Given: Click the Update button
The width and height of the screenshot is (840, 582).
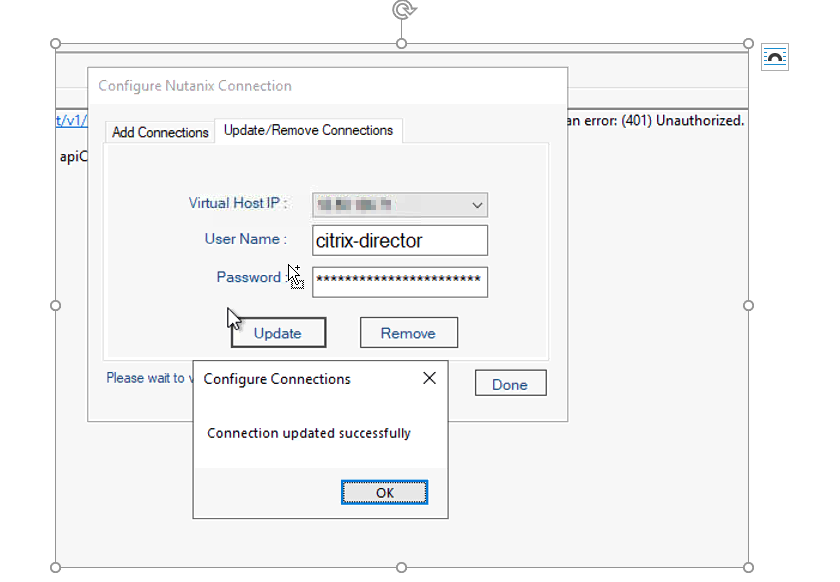Looking at the screenshot, I should click(278, 333).
